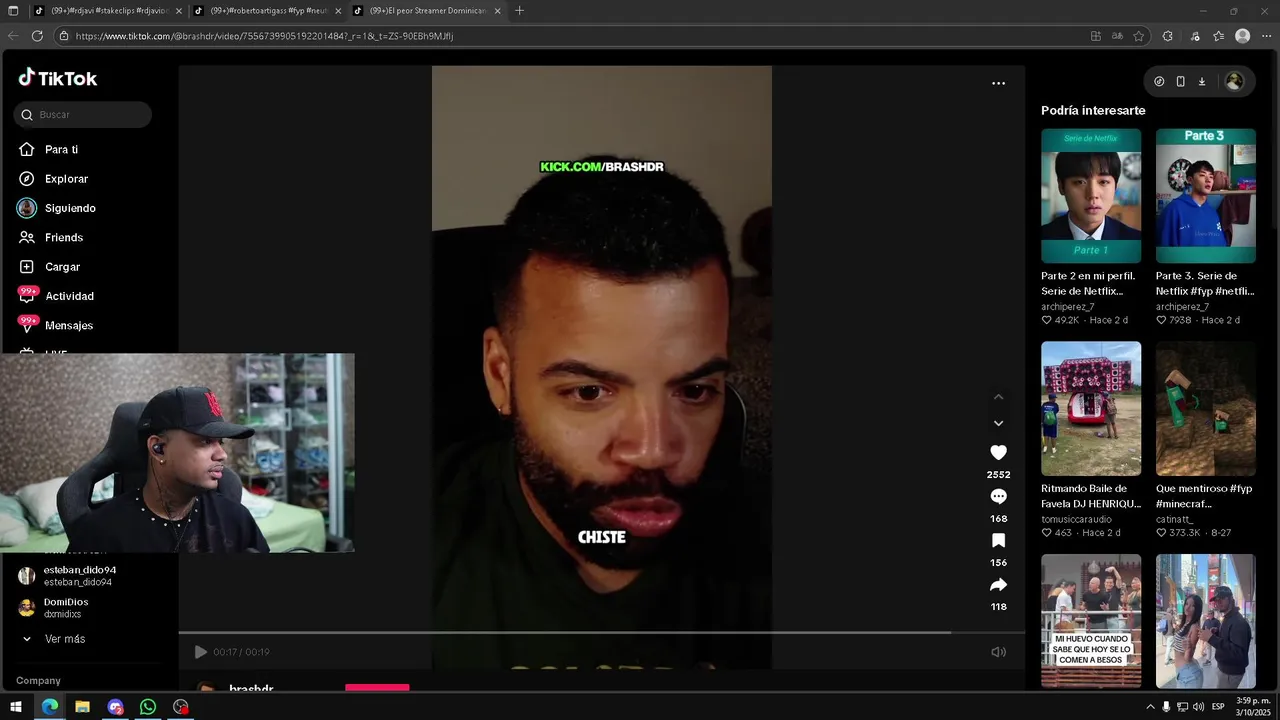This screenshot has height=720, width=1280.
Task: Open Cargar upload page
Action: pyautogui.click(x=49, y=267)
